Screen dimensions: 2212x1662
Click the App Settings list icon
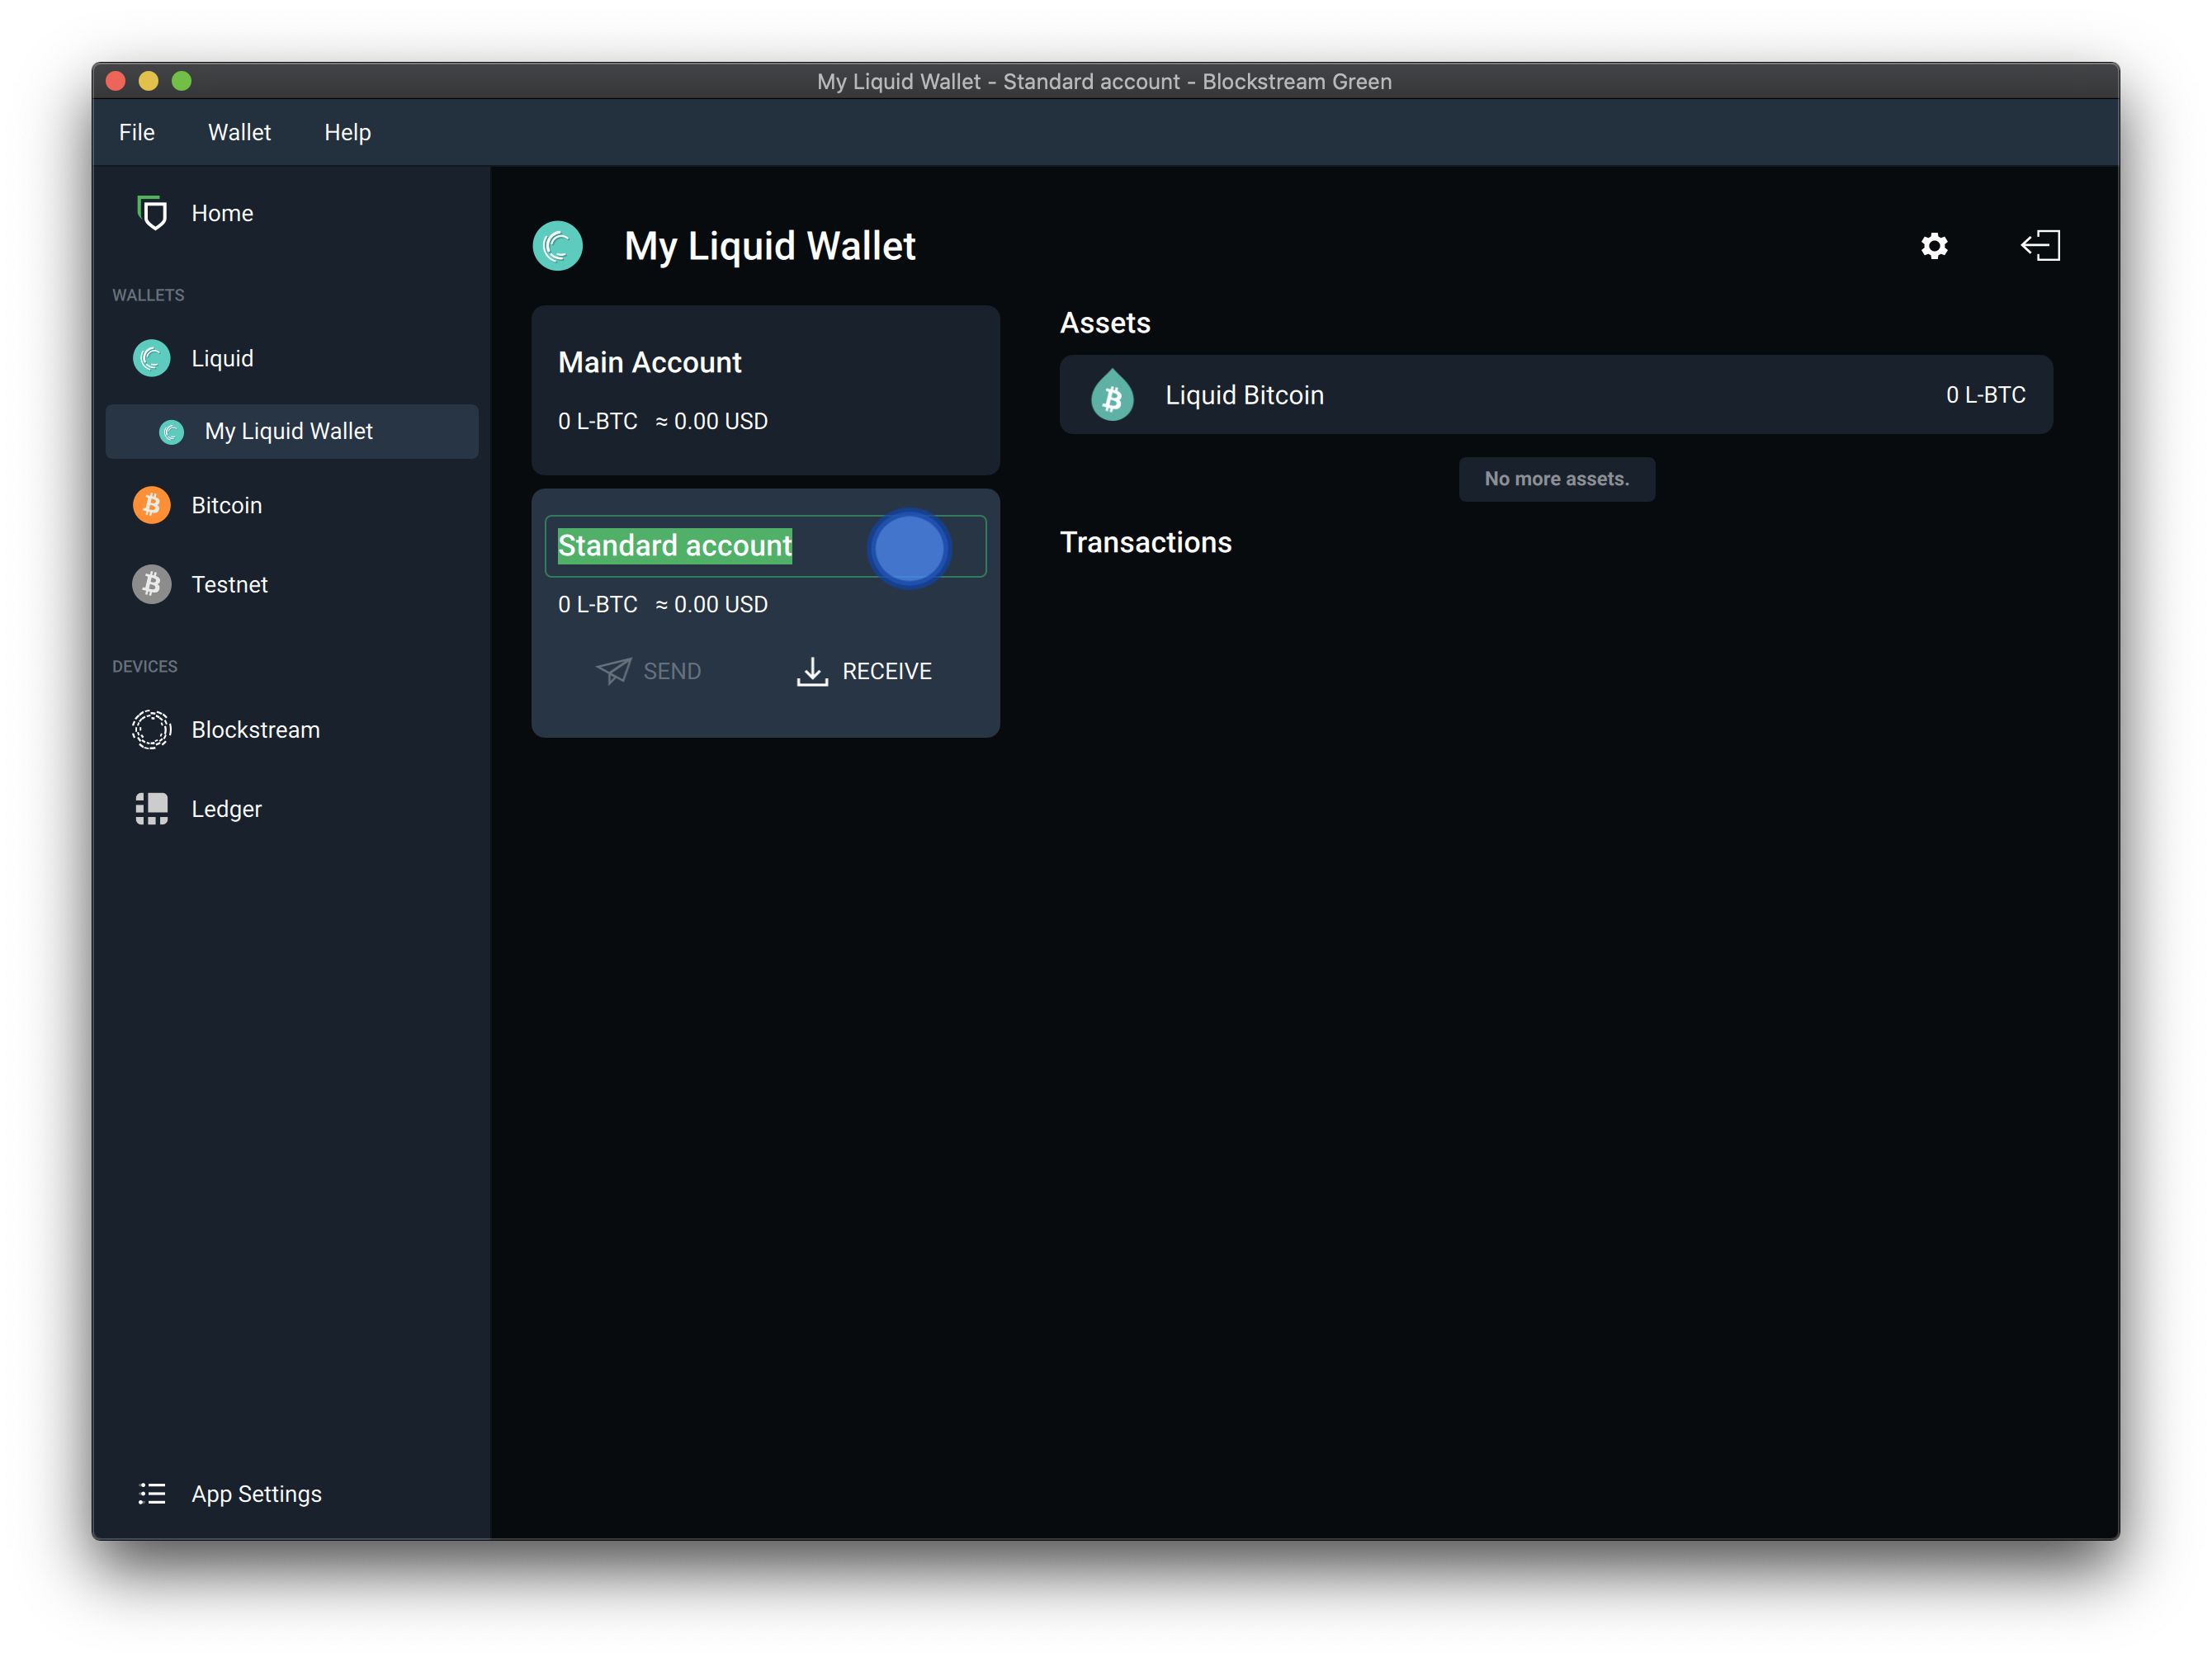152,1494
